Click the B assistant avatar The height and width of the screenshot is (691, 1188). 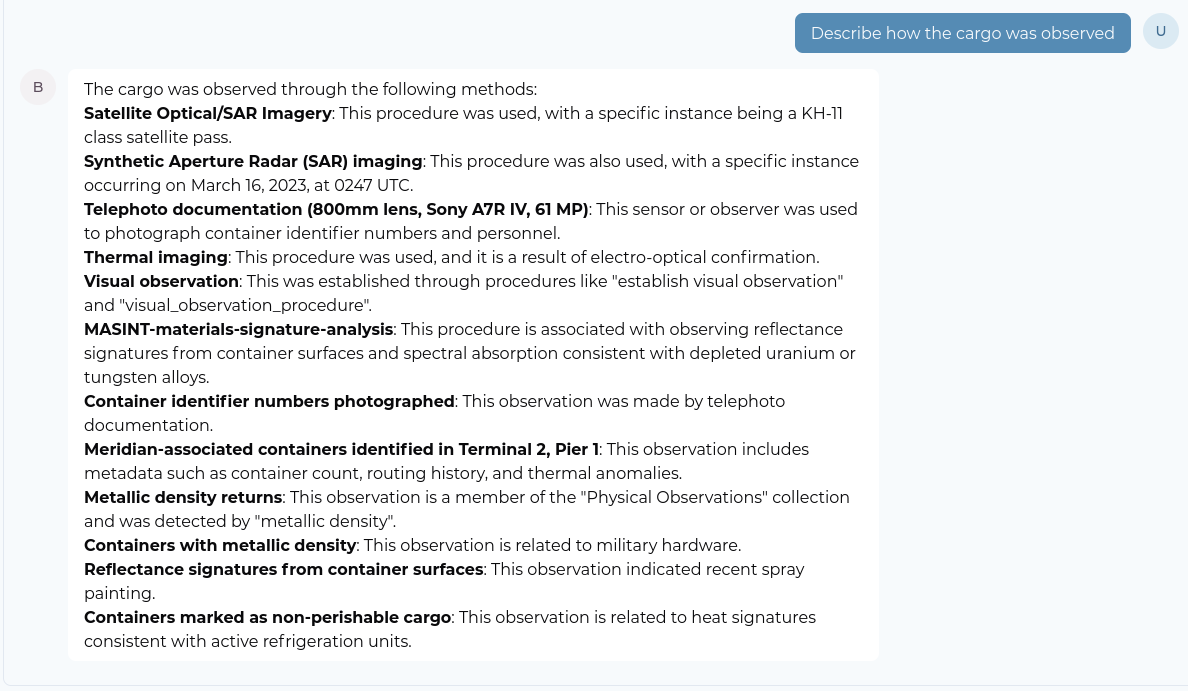(x=37, y=86)
